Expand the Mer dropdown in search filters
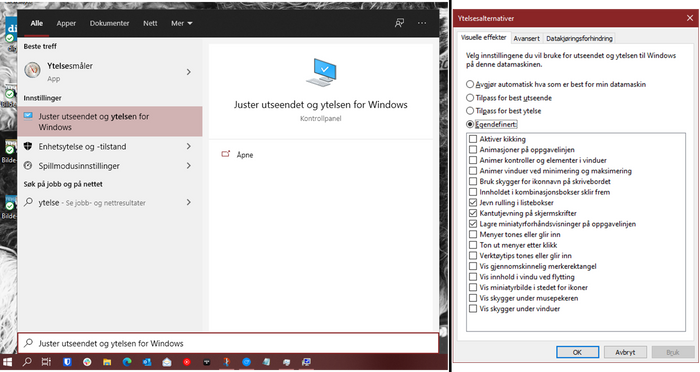Screen dimensions: 700x372 [x=181, y=23]
